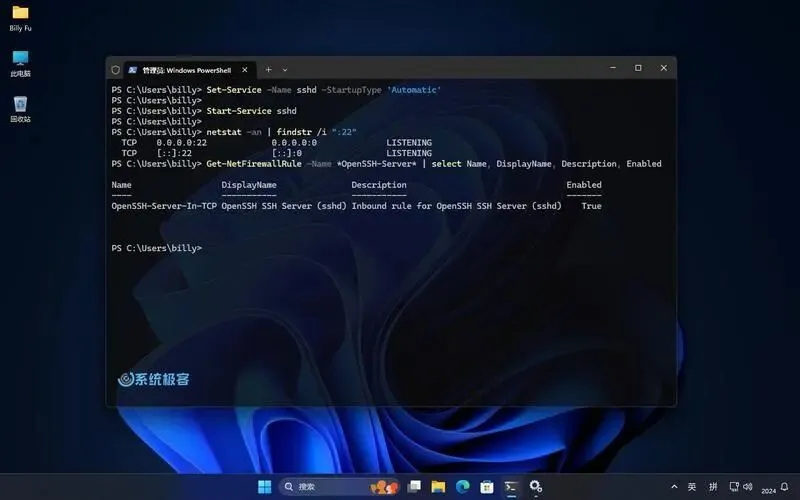Viewport: 800px width, 500px height.
Task: Maximize the PowerShell window
Action: point(638,68)
